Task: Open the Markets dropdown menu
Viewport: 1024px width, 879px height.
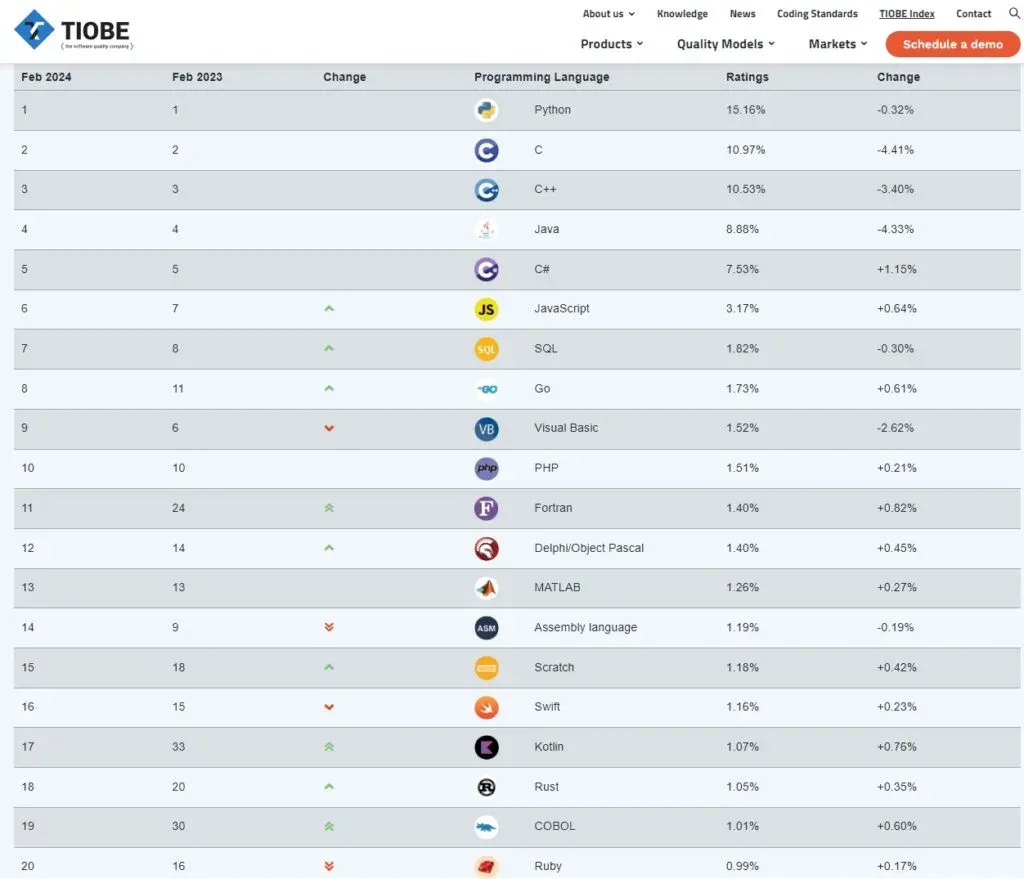Action: pyautogui.click(x=837, y=44)
